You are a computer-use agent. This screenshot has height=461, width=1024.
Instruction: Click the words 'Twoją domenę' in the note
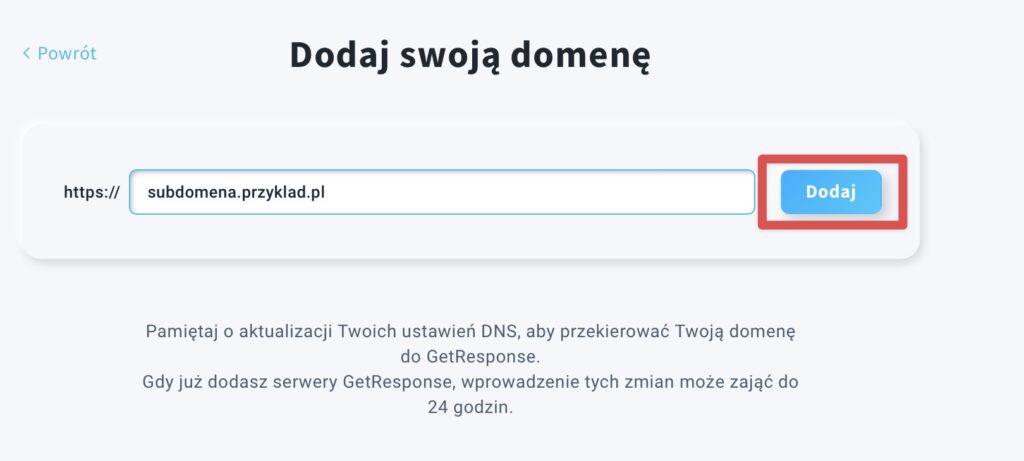[x=735, y=332]
